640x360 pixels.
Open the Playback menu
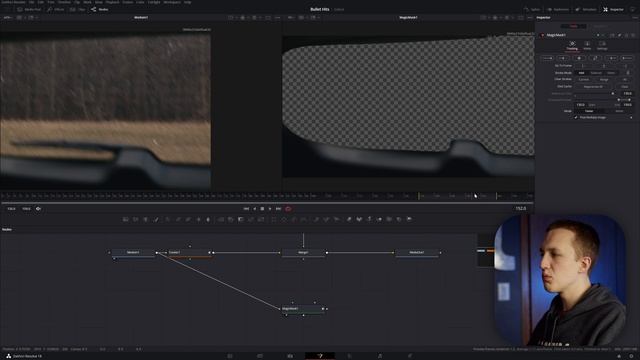click(112, 2)
